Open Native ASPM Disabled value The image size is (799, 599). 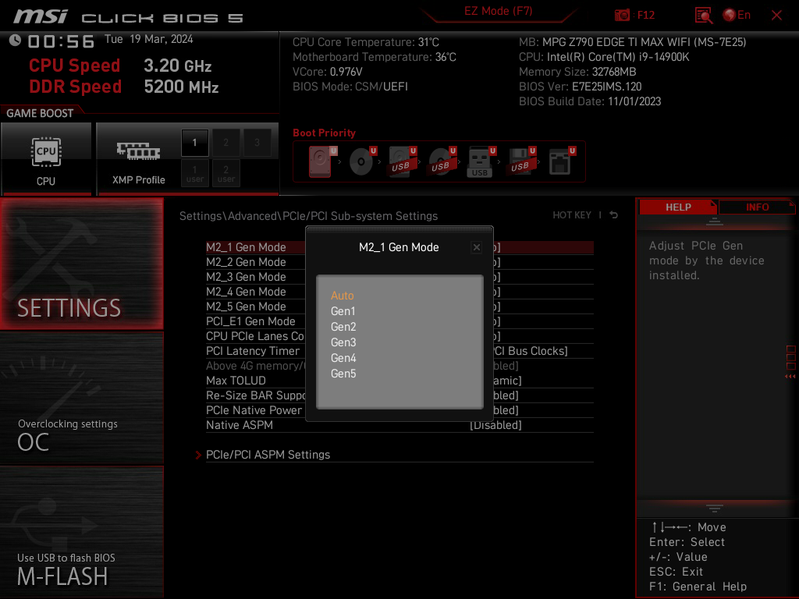pyautogui.click(x=495, y=425)
